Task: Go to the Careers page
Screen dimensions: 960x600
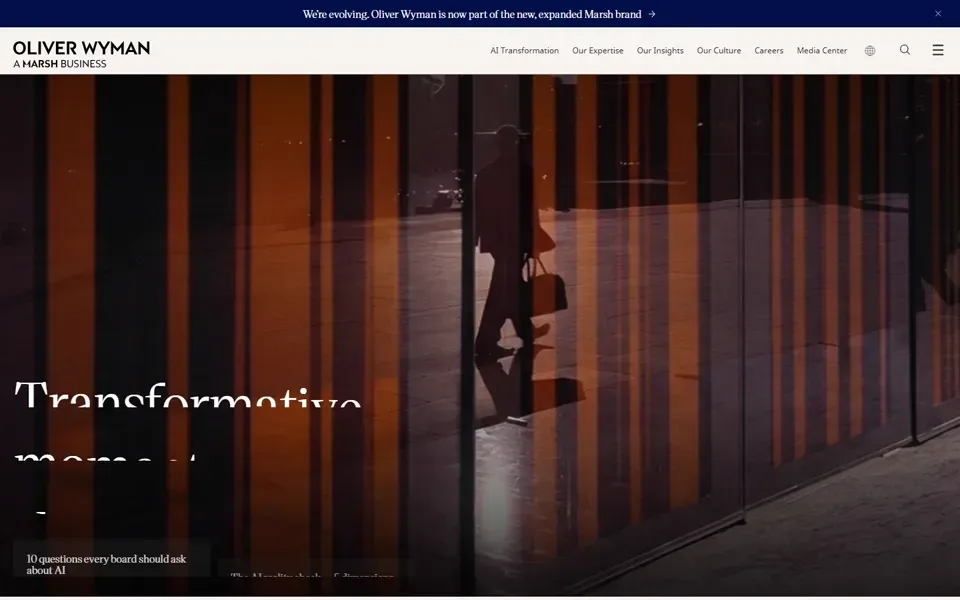Action: [x=768, y=51]
